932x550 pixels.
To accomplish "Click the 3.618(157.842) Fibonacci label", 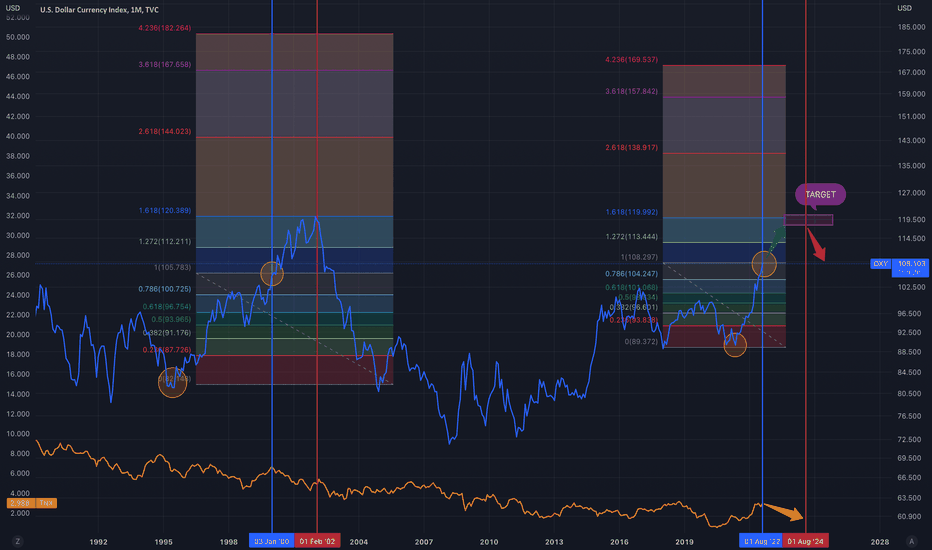I will tap(631, 92).
